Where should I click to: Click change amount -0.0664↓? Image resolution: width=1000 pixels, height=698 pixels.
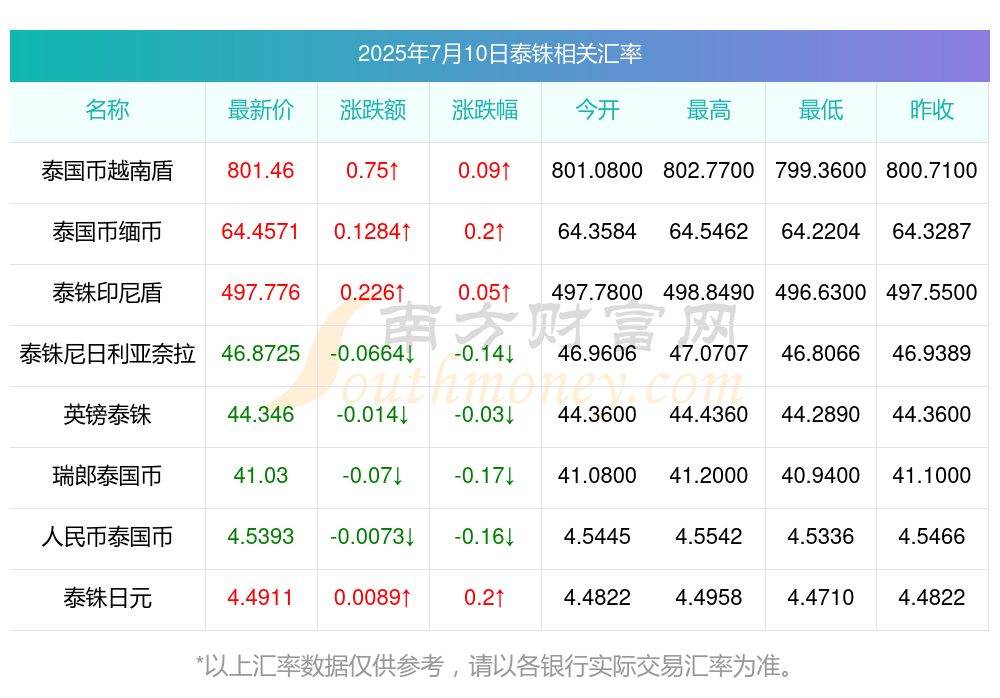[373, 353]
